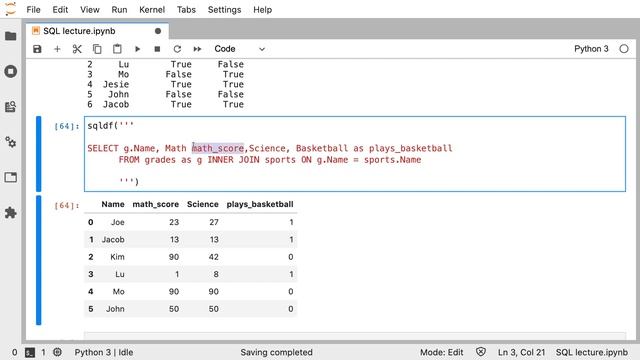This screenshot has height=360, width=640.
Task: Click the kernel status circle indicator
Action: (x=624, y=49)
